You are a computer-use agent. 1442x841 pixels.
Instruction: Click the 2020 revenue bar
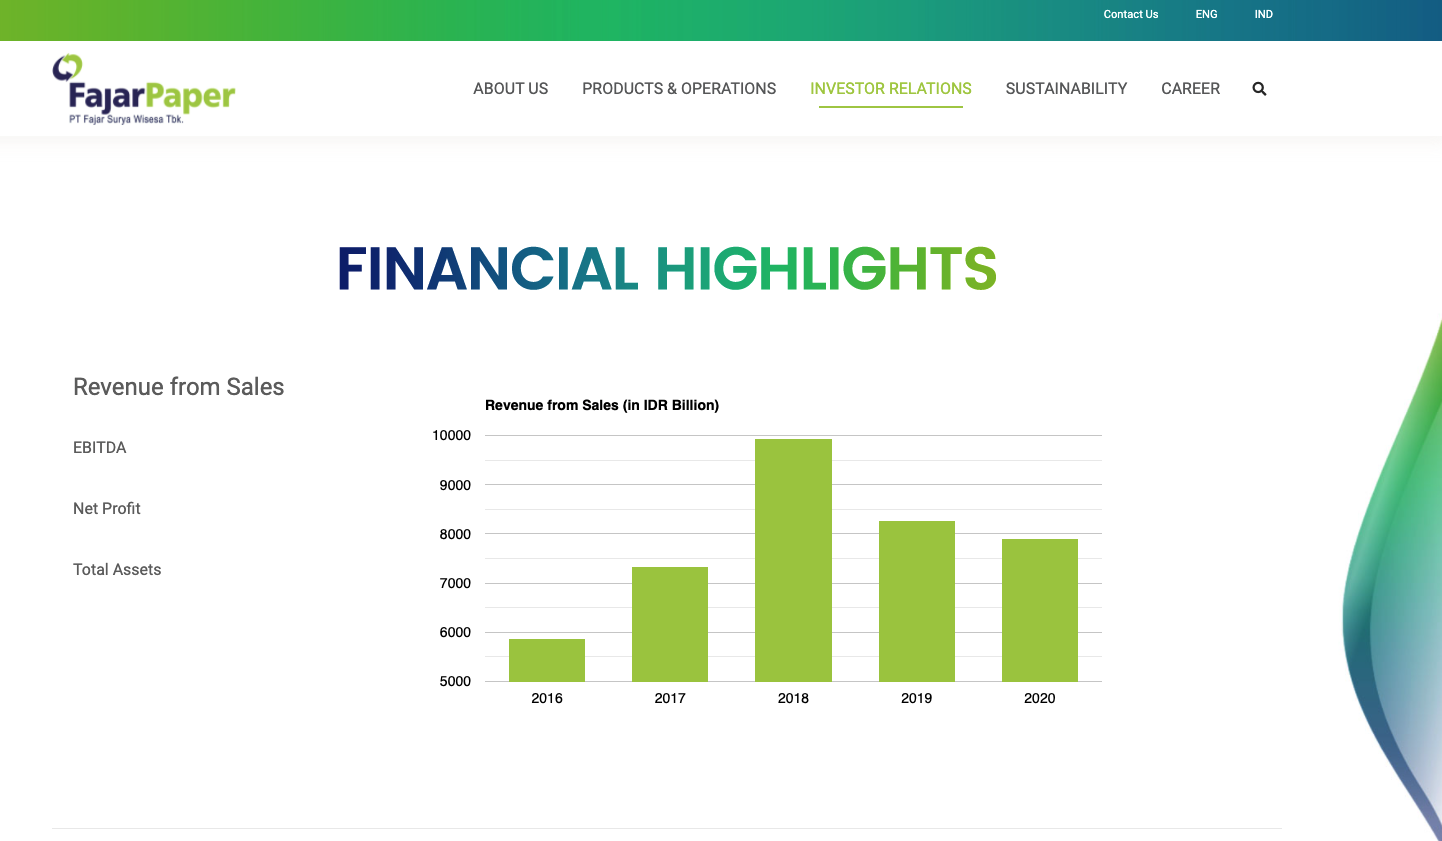click(x=1040, y=610)
